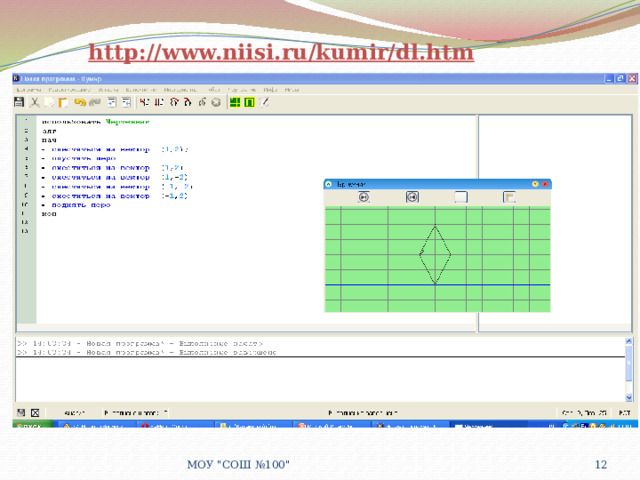Click the grey stop gear icon

pos(216,102)
